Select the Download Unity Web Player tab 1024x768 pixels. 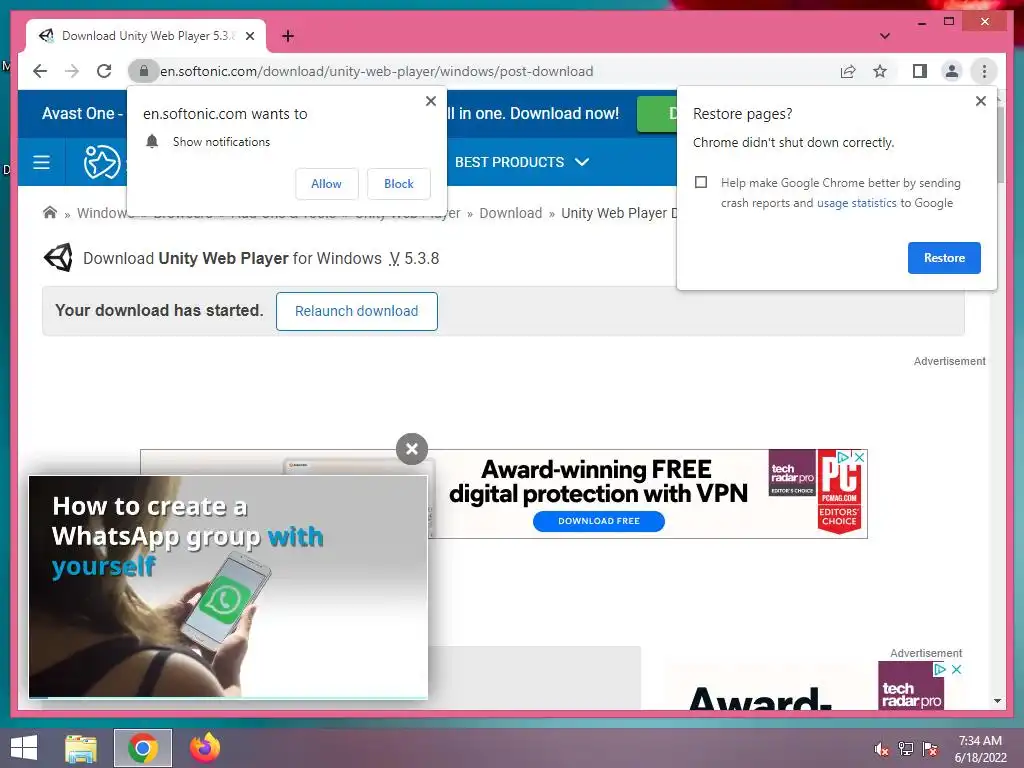click(146, 36)
